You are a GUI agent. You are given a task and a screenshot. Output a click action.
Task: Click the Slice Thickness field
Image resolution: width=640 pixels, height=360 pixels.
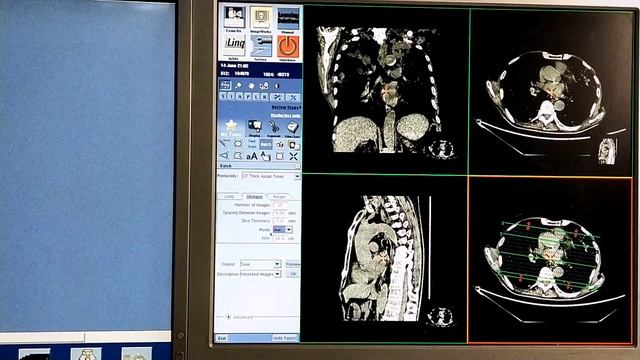click(280, 221)
